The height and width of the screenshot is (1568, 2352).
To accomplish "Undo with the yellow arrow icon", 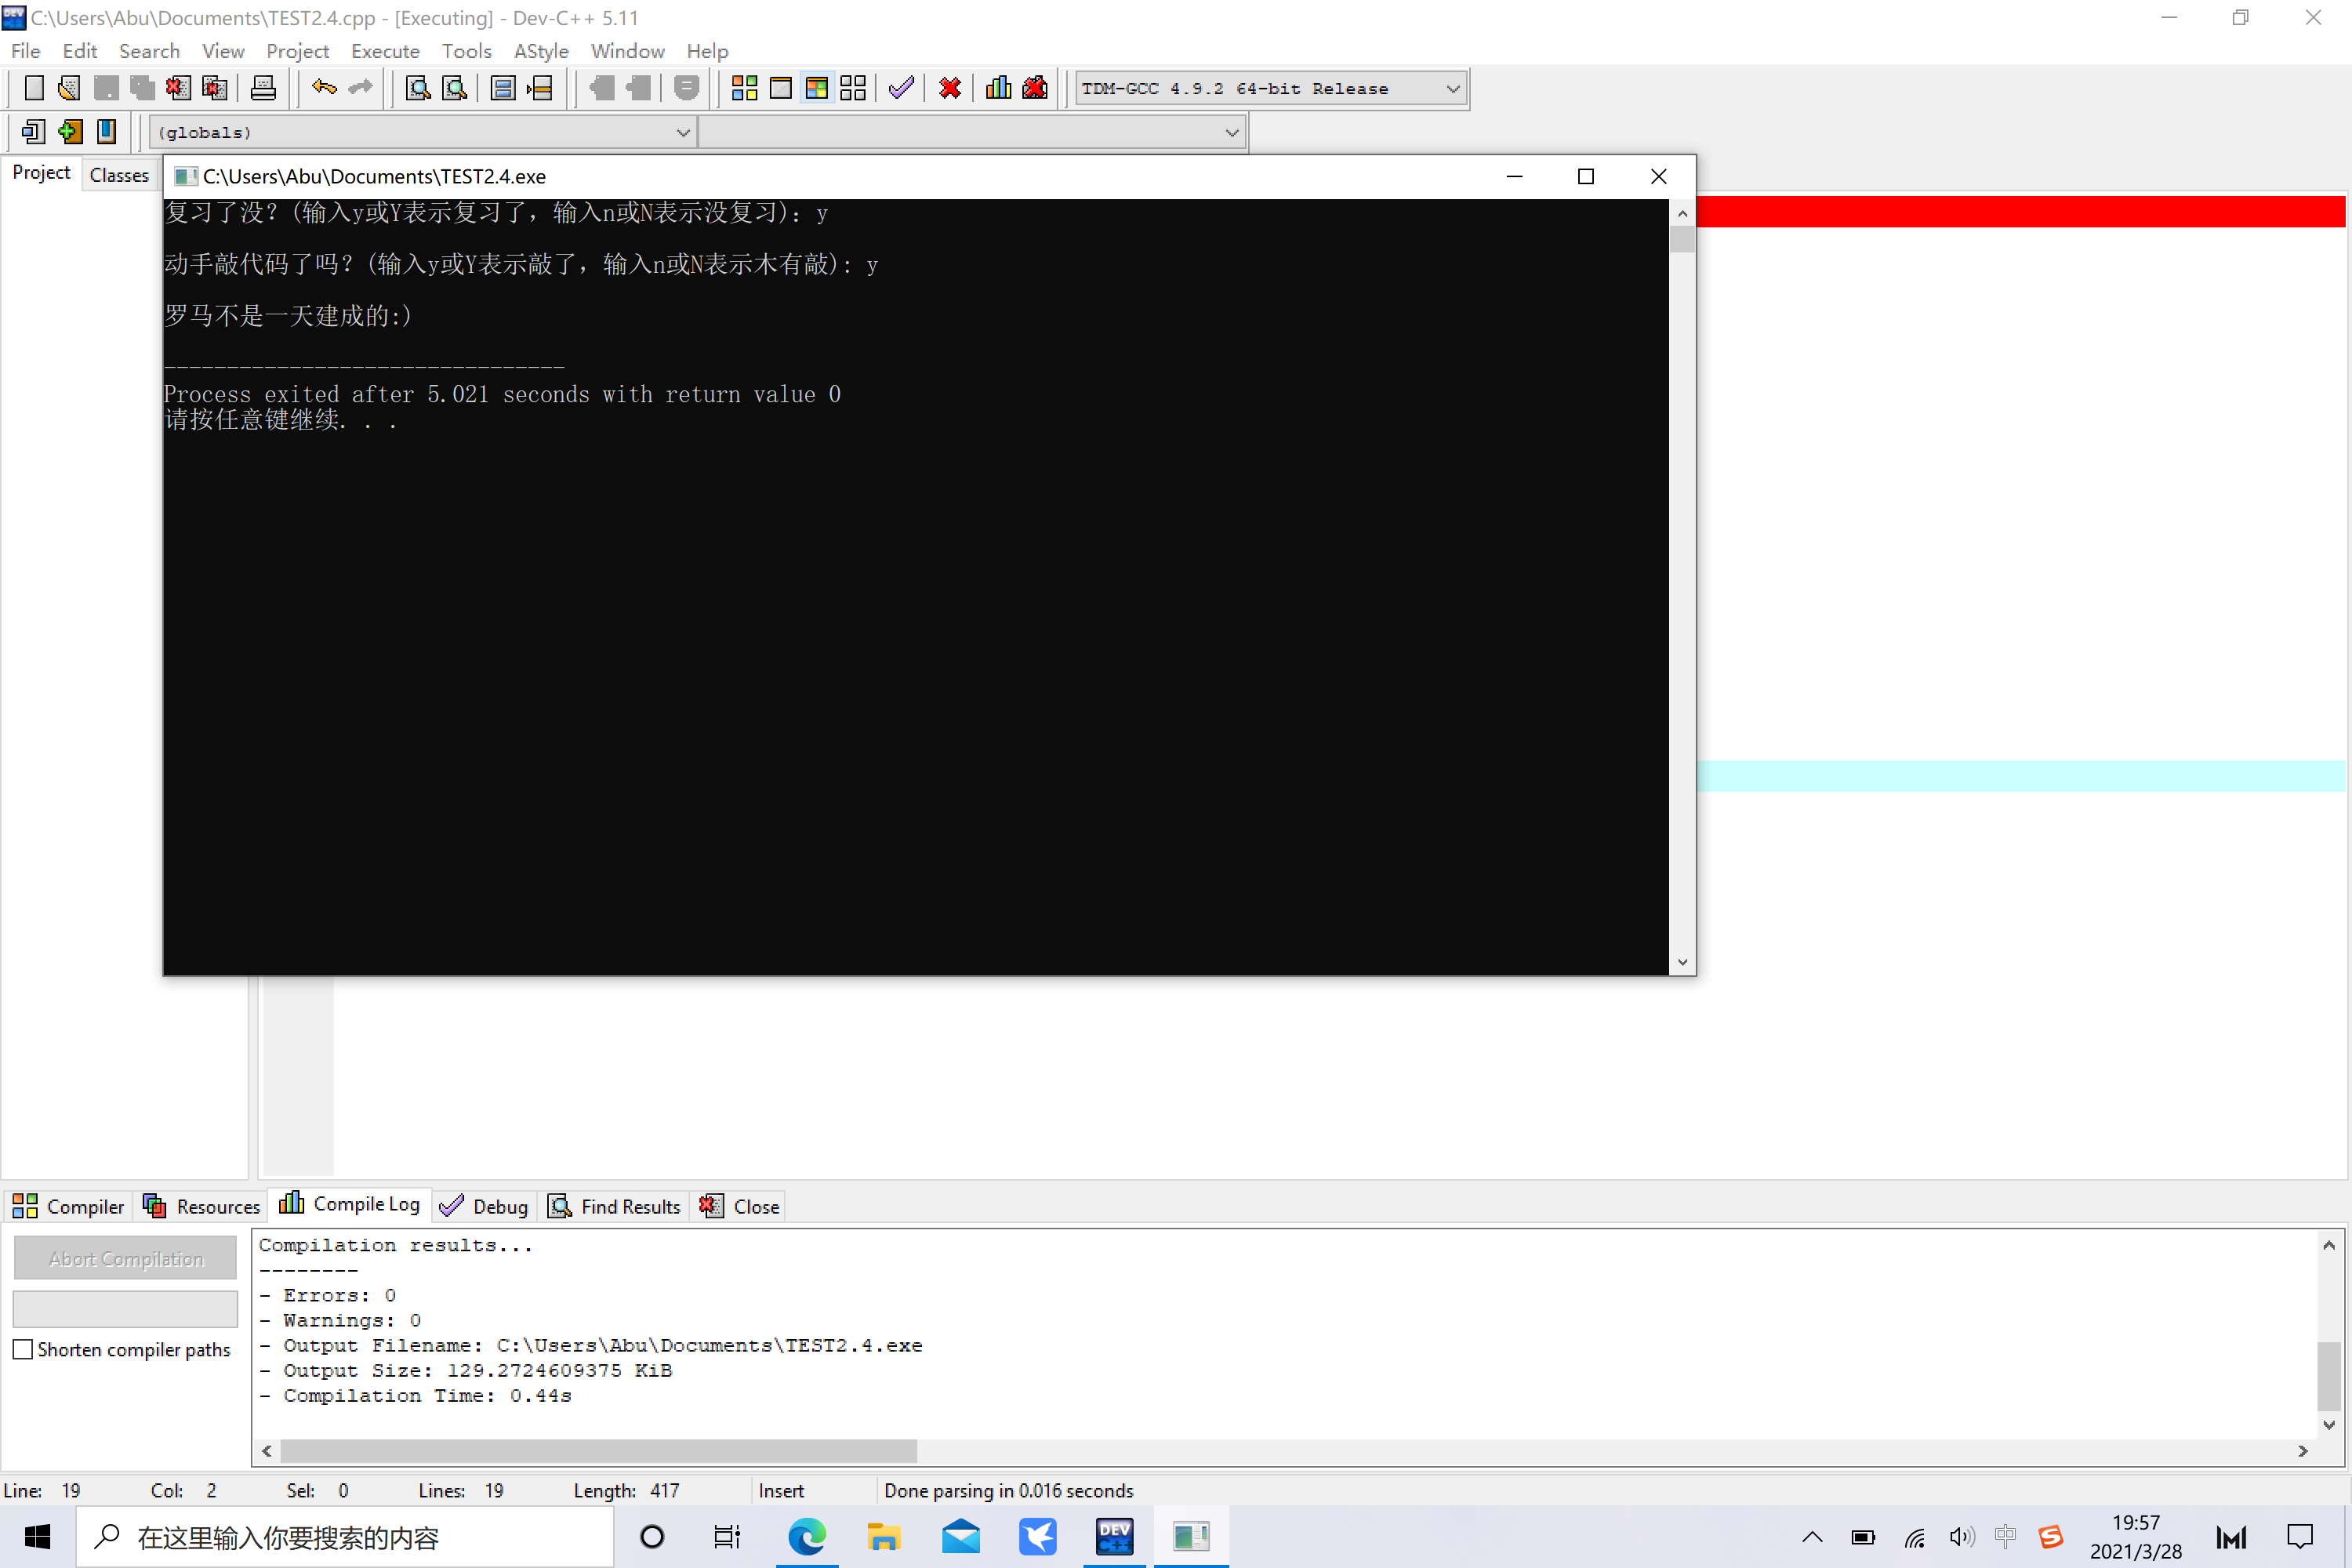I will pyautogui.click(x=323, y=88).
